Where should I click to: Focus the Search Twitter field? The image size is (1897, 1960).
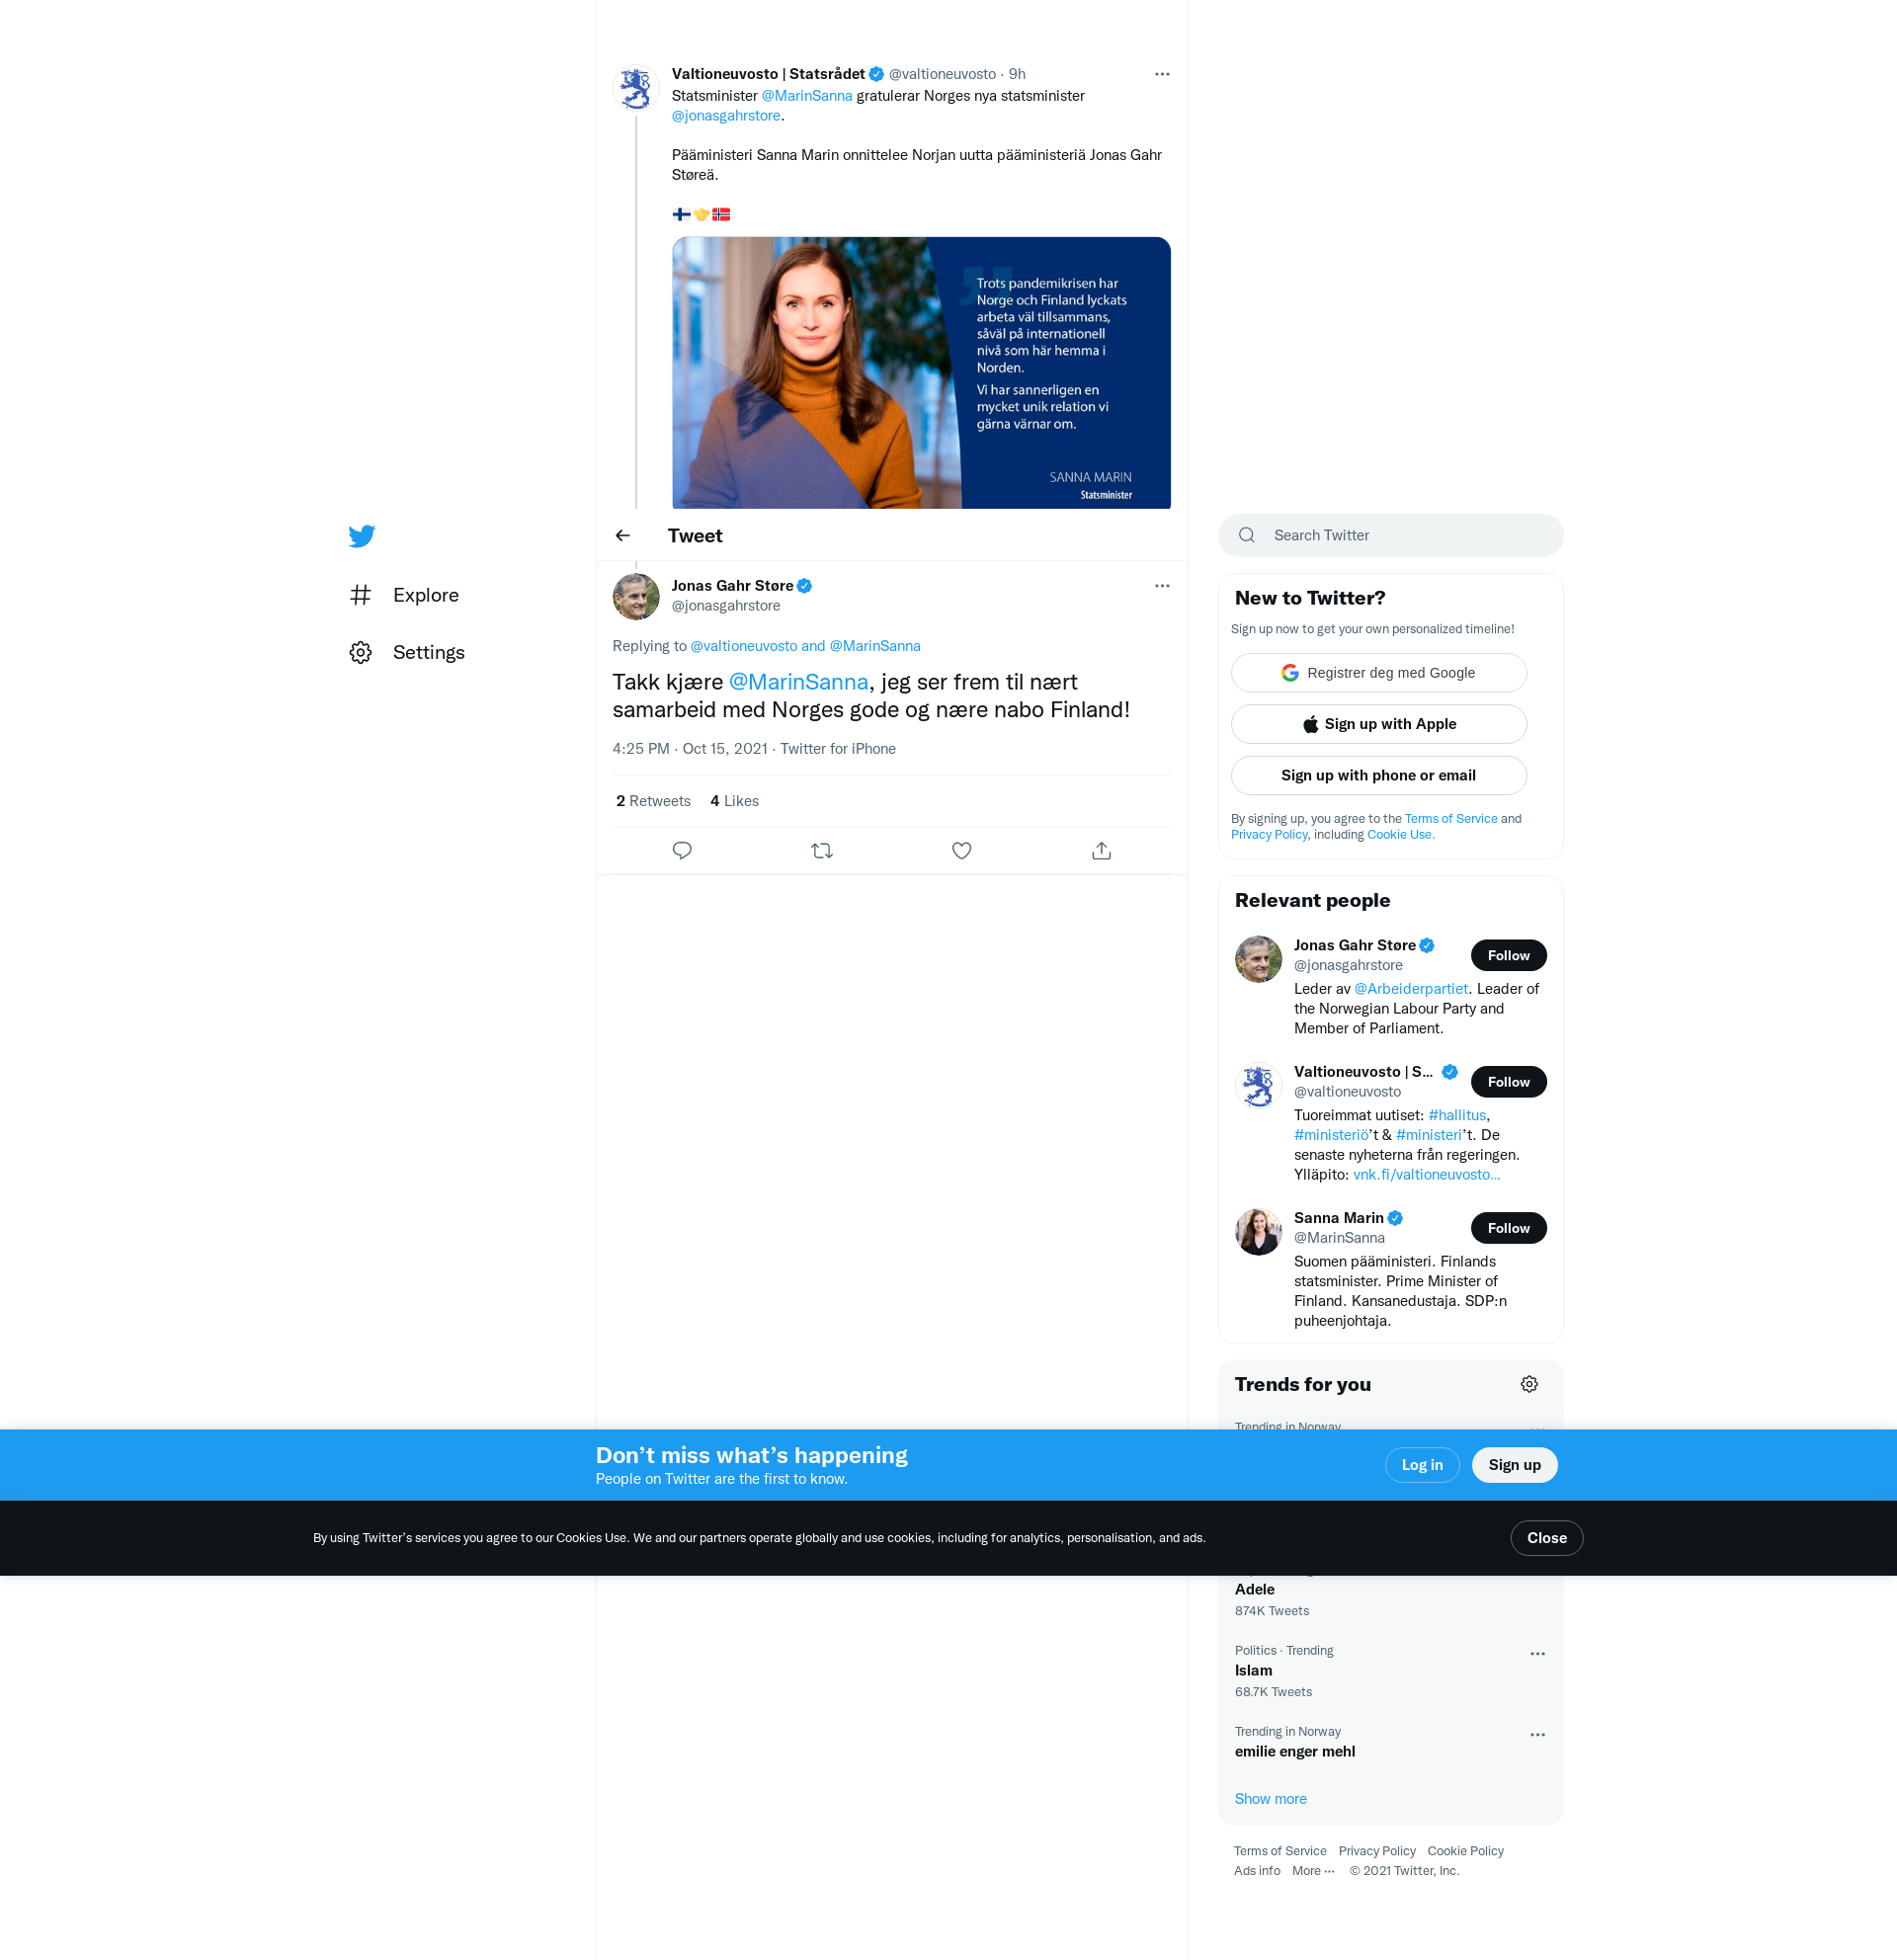[1390, 536]
